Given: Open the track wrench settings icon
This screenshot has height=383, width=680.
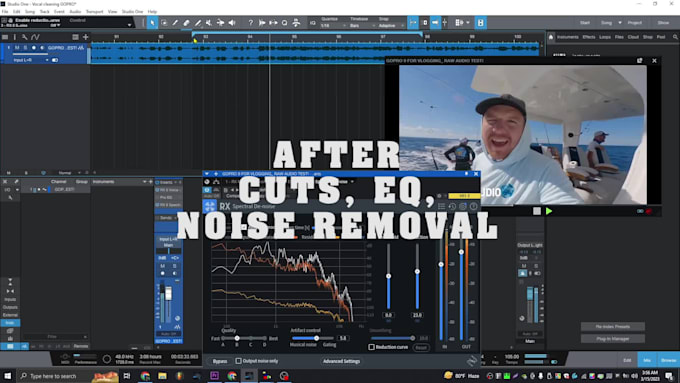Looking at the screenshot, I should click(x=25, y=37).
